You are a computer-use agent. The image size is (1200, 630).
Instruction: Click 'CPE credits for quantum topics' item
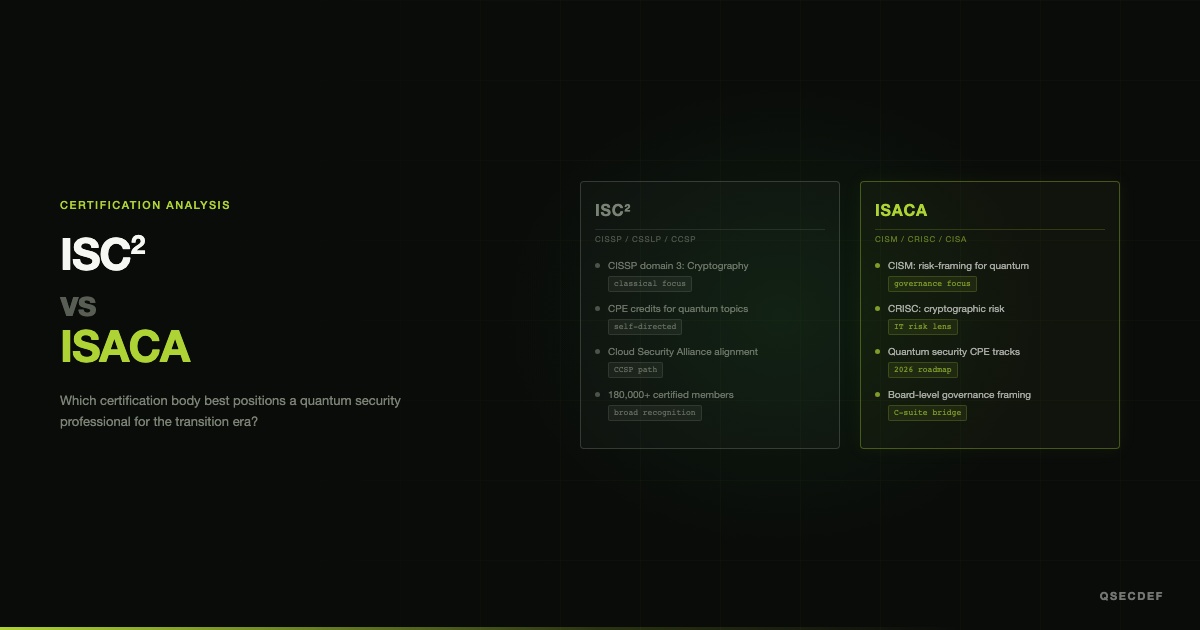pos(678,309)
